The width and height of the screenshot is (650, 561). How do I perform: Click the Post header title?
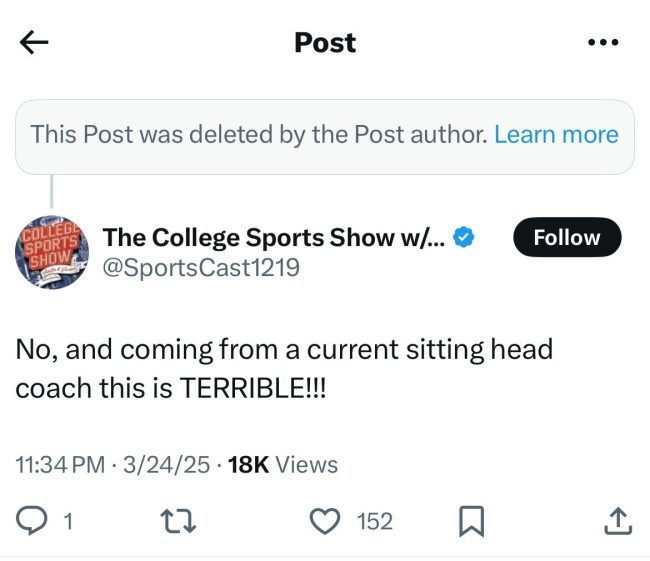325,43
